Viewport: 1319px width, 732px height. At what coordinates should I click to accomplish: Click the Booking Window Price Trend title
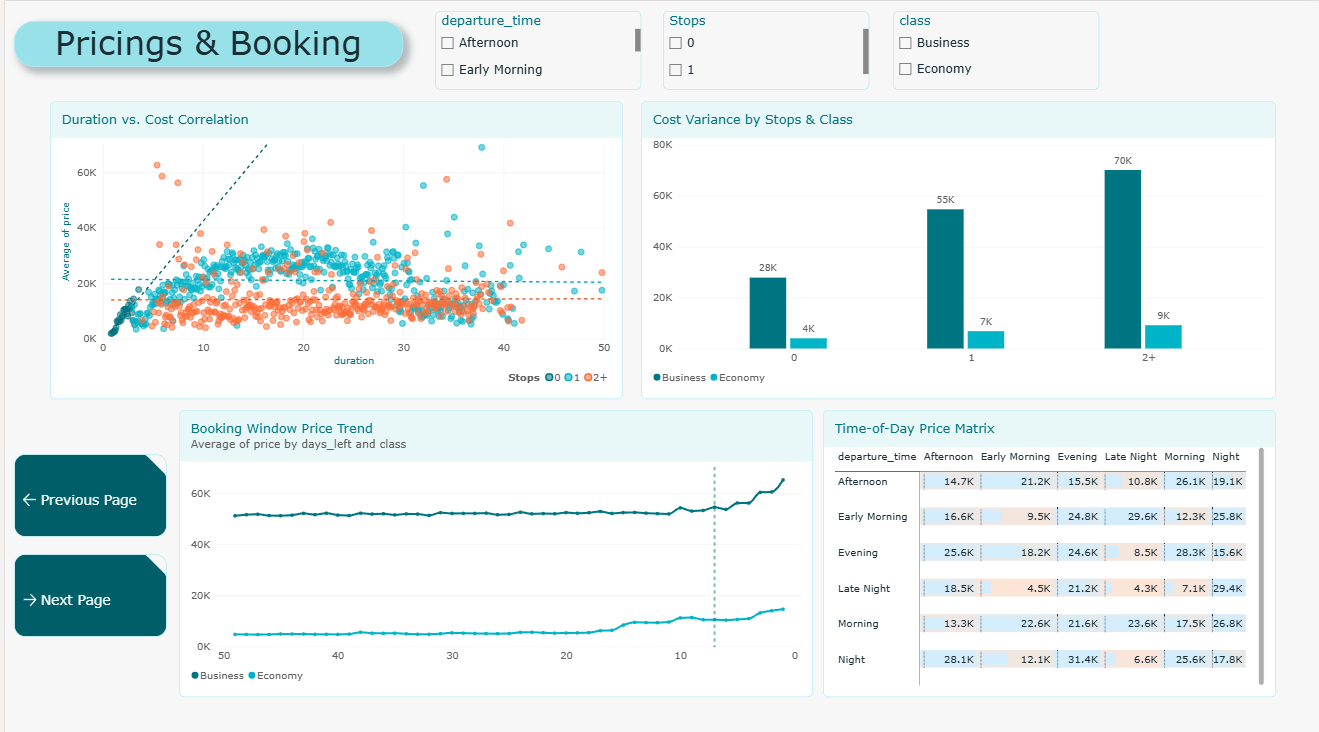282,429
